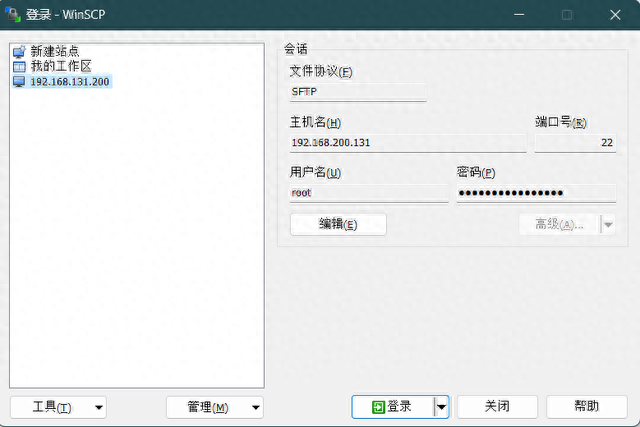The height and width of the screenshot is (427, 640).
Task: Click the 用户名(U) label
Action: pos(315,172)
